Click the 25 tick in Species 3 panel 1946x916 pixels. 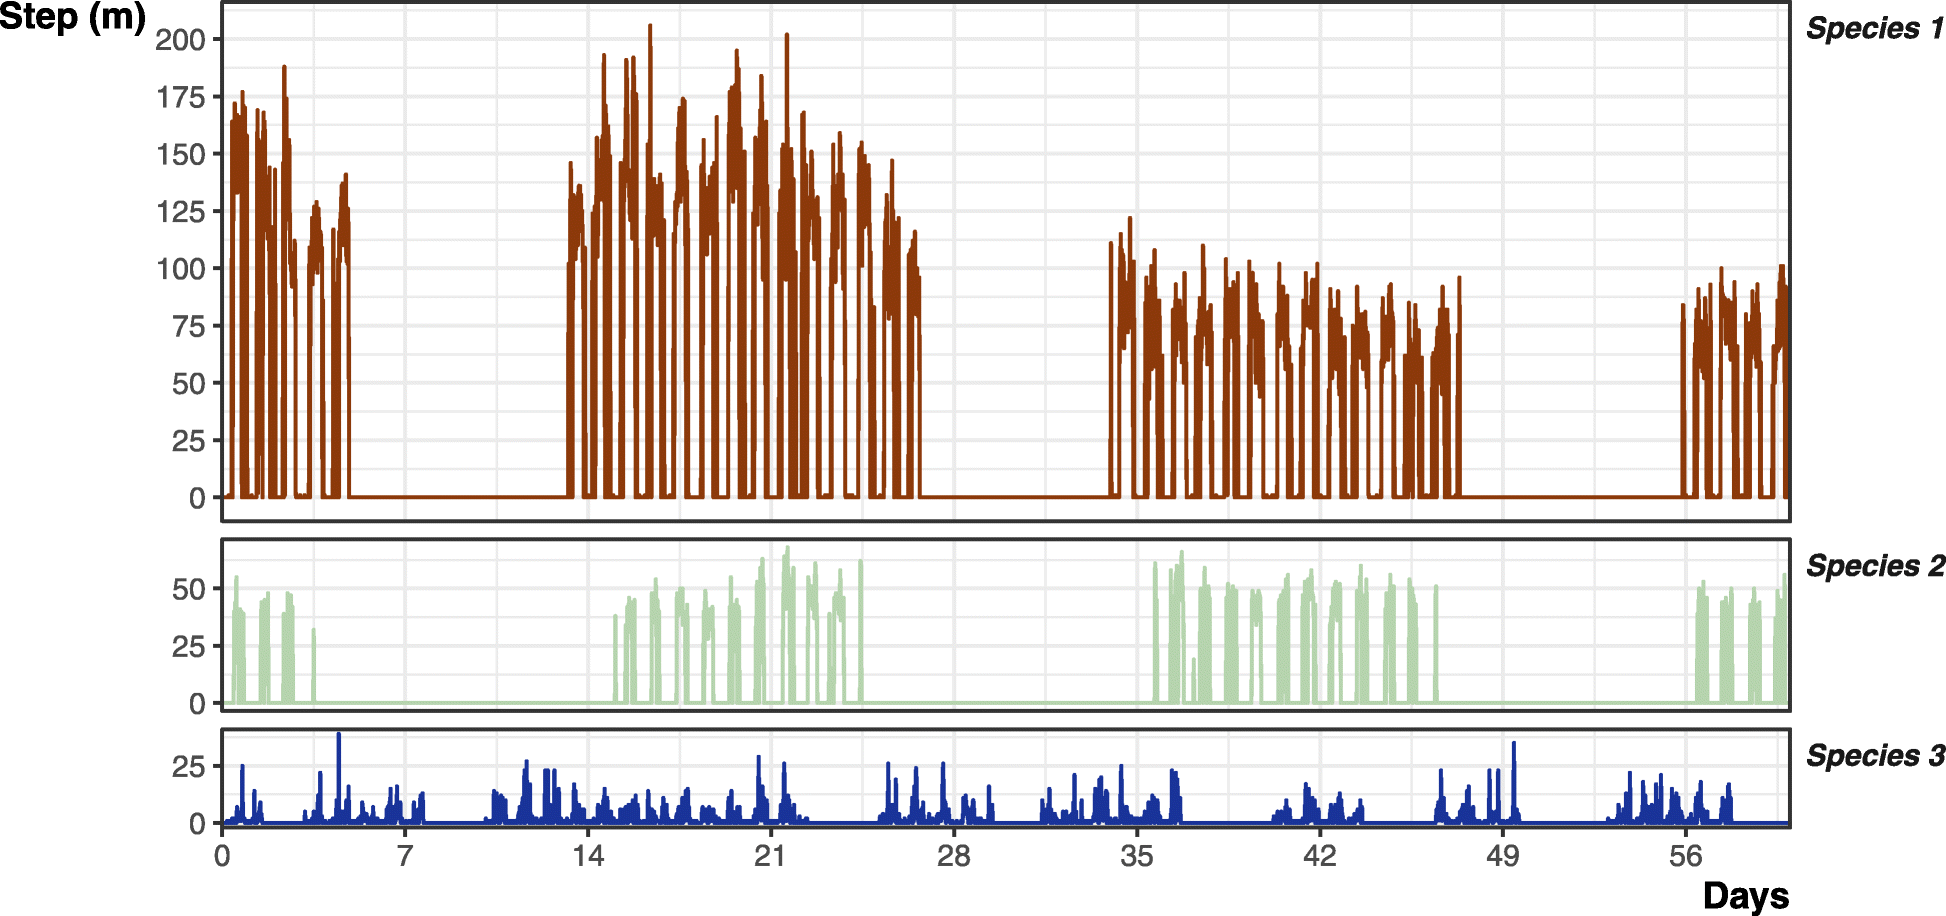[189, 767]
